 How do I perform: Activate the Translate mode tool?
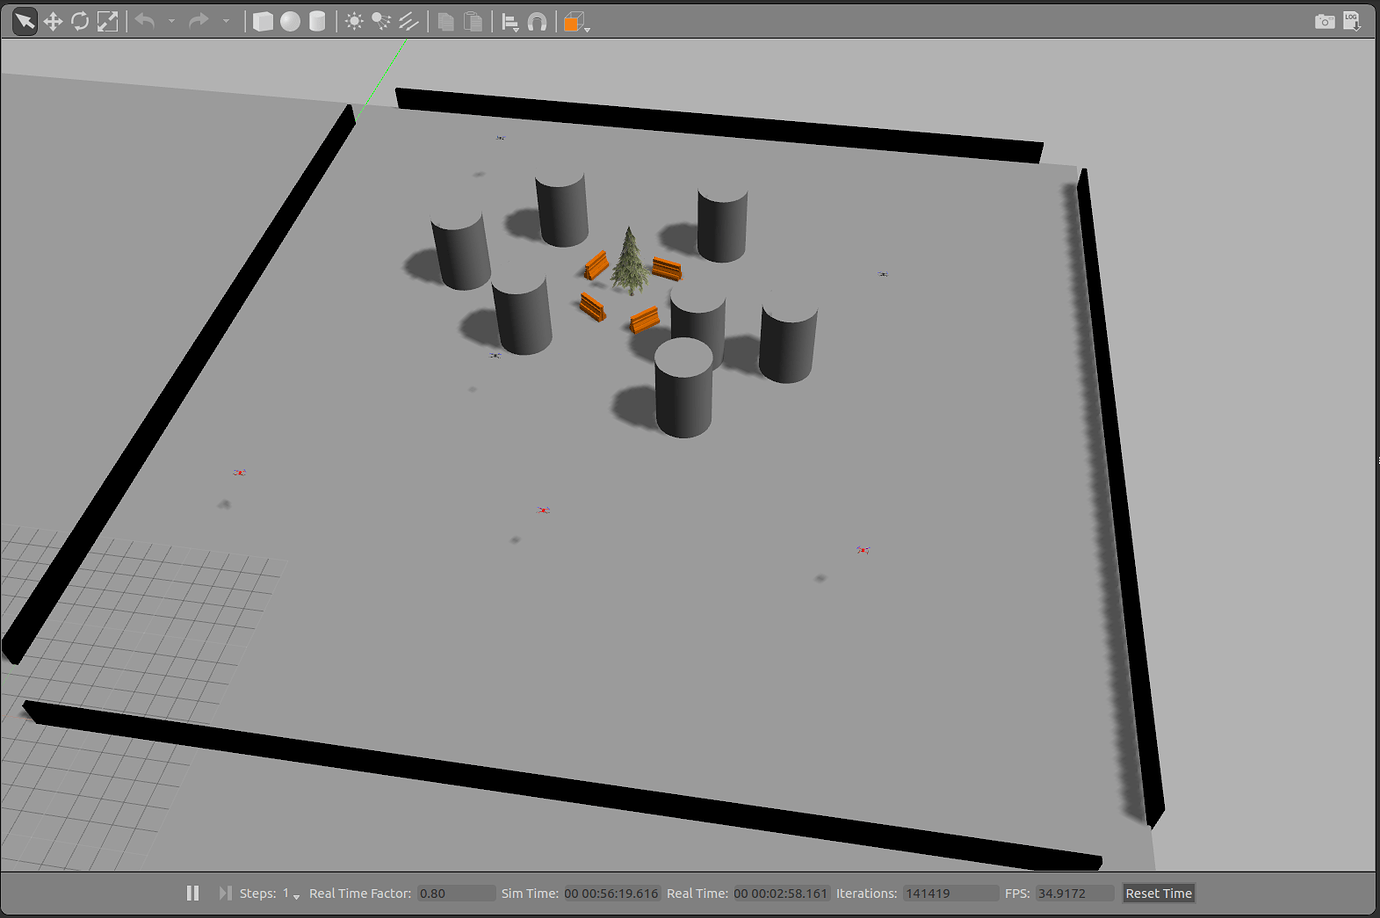(x=52, y=21)
